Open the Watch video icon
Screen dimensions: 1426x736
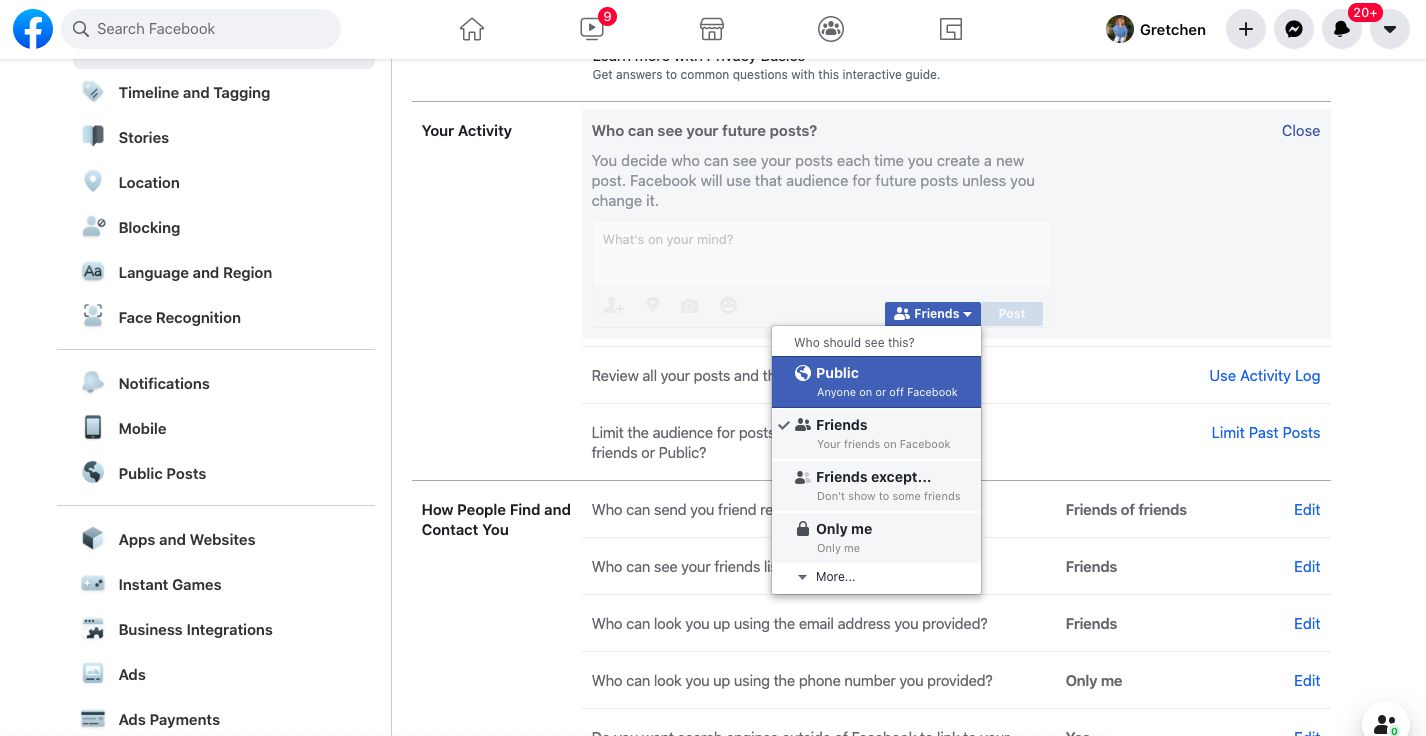pos(592,30)
